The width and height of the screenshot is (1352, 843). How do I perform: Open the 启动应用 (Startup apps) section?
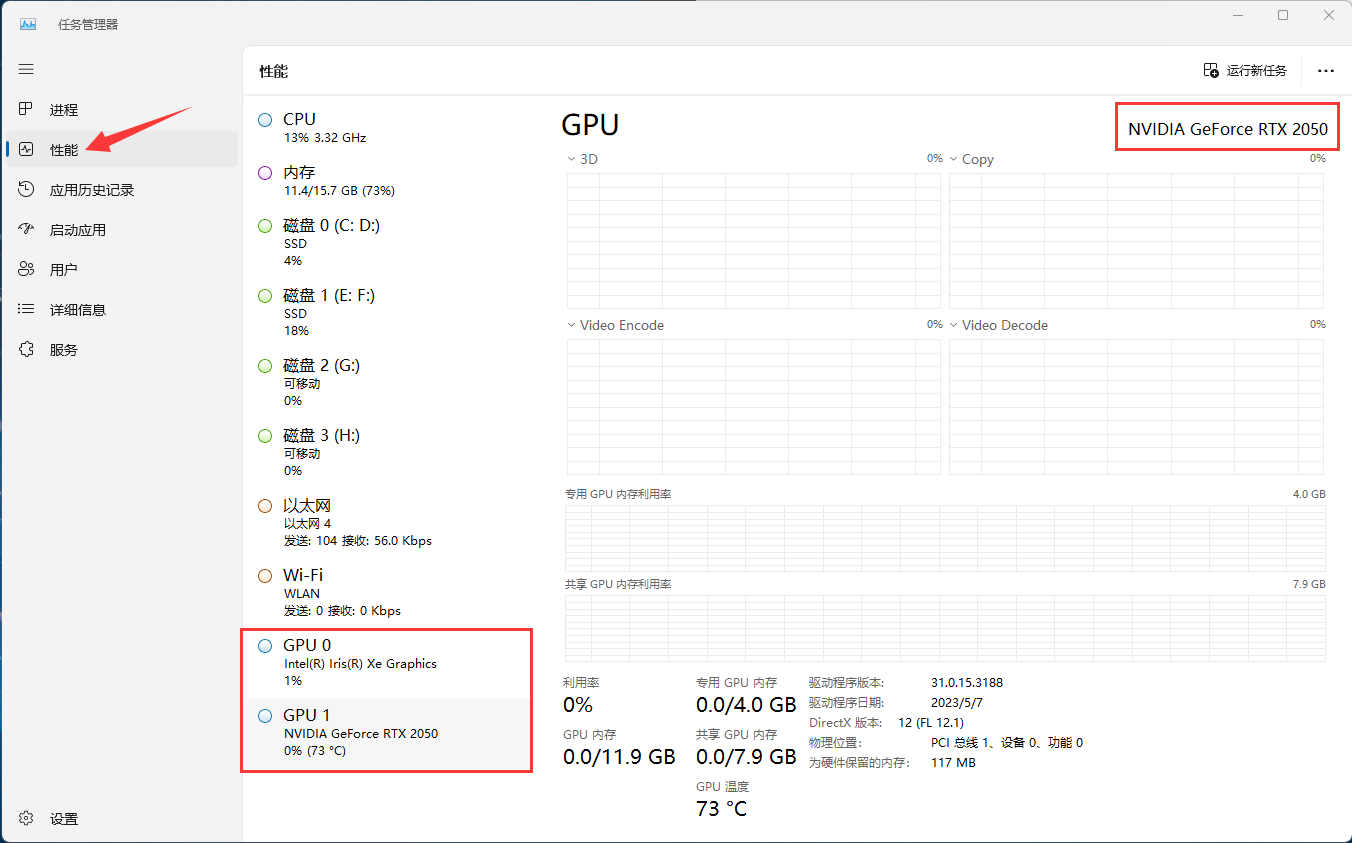pyautogui.click(x=75, y=229)
